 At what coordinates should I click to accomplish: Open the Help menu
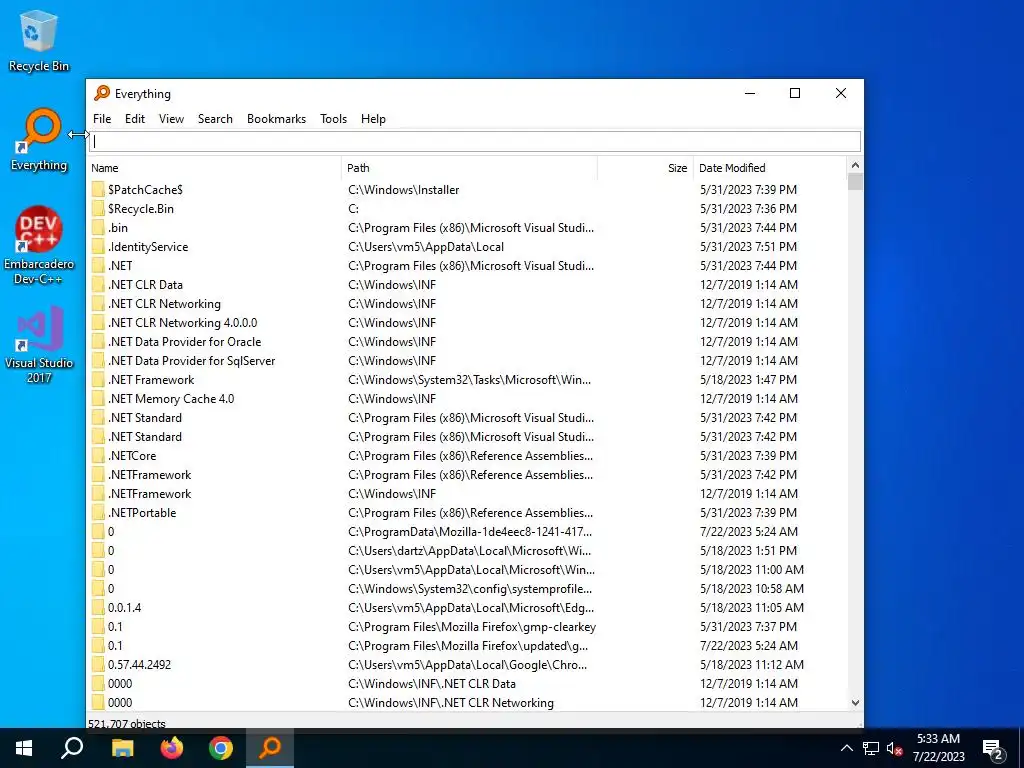(x=373, y=119)
